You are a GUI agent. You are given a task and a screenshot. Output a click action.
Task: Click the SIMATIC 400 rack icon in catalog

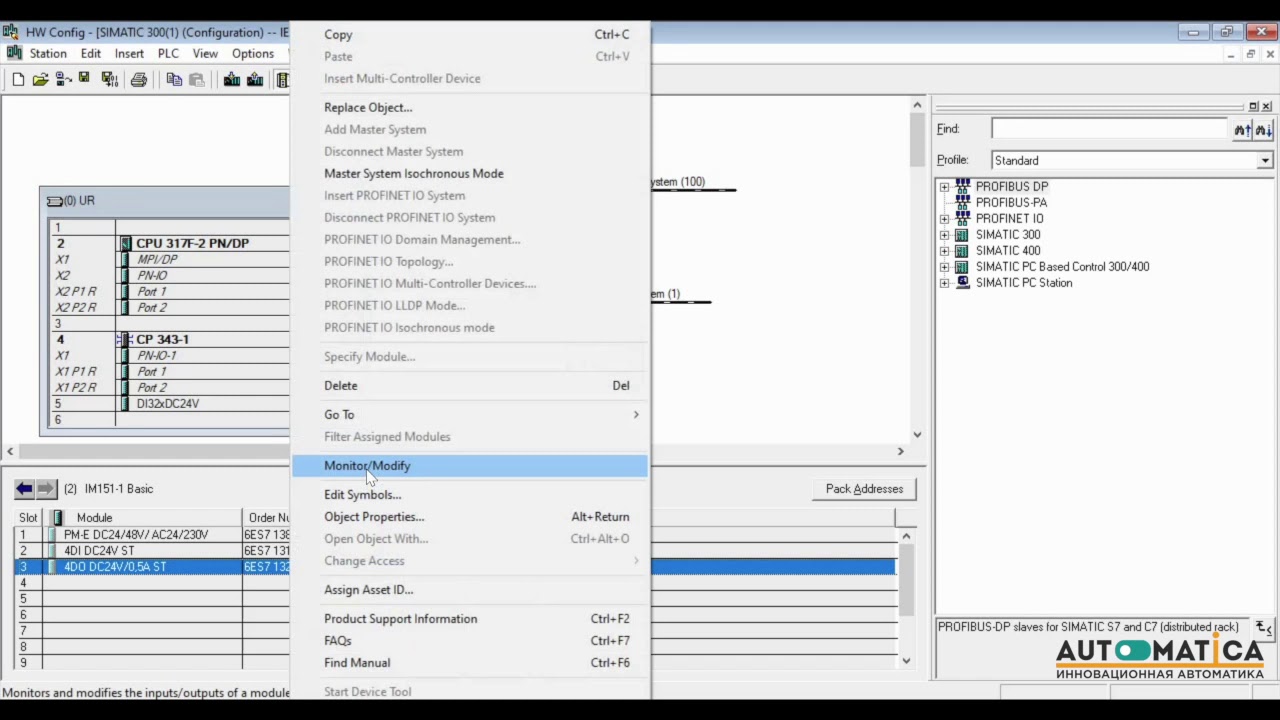coord(963,251)
